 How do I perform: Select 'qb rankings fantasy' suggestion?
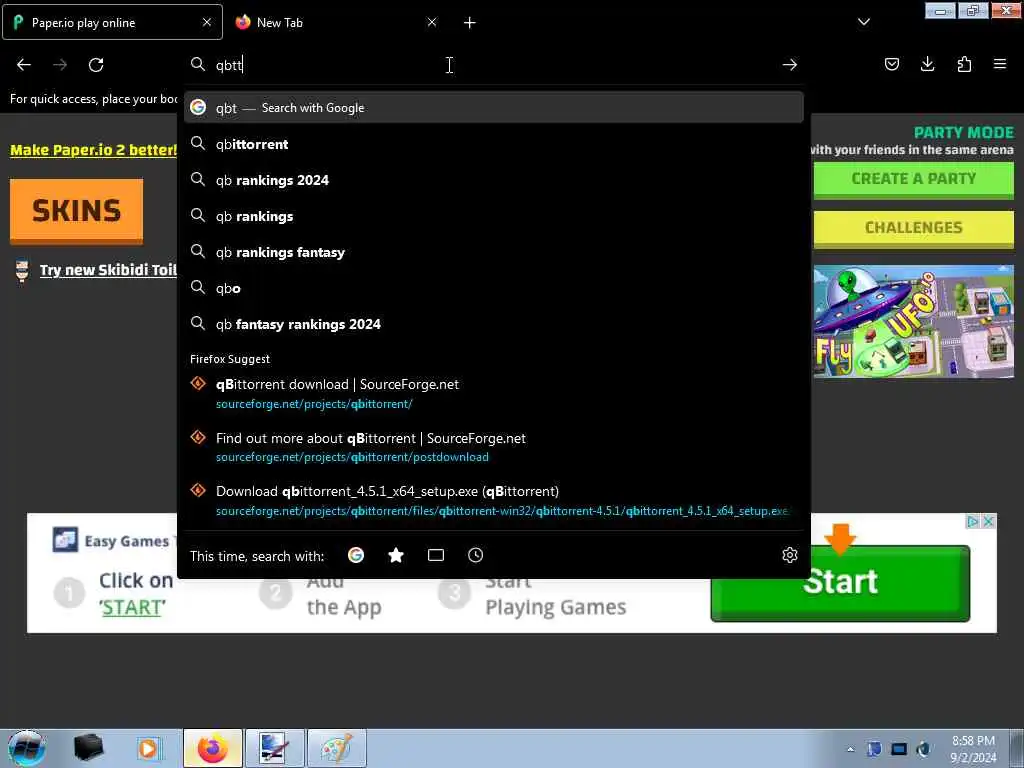[x=494, y=252]
